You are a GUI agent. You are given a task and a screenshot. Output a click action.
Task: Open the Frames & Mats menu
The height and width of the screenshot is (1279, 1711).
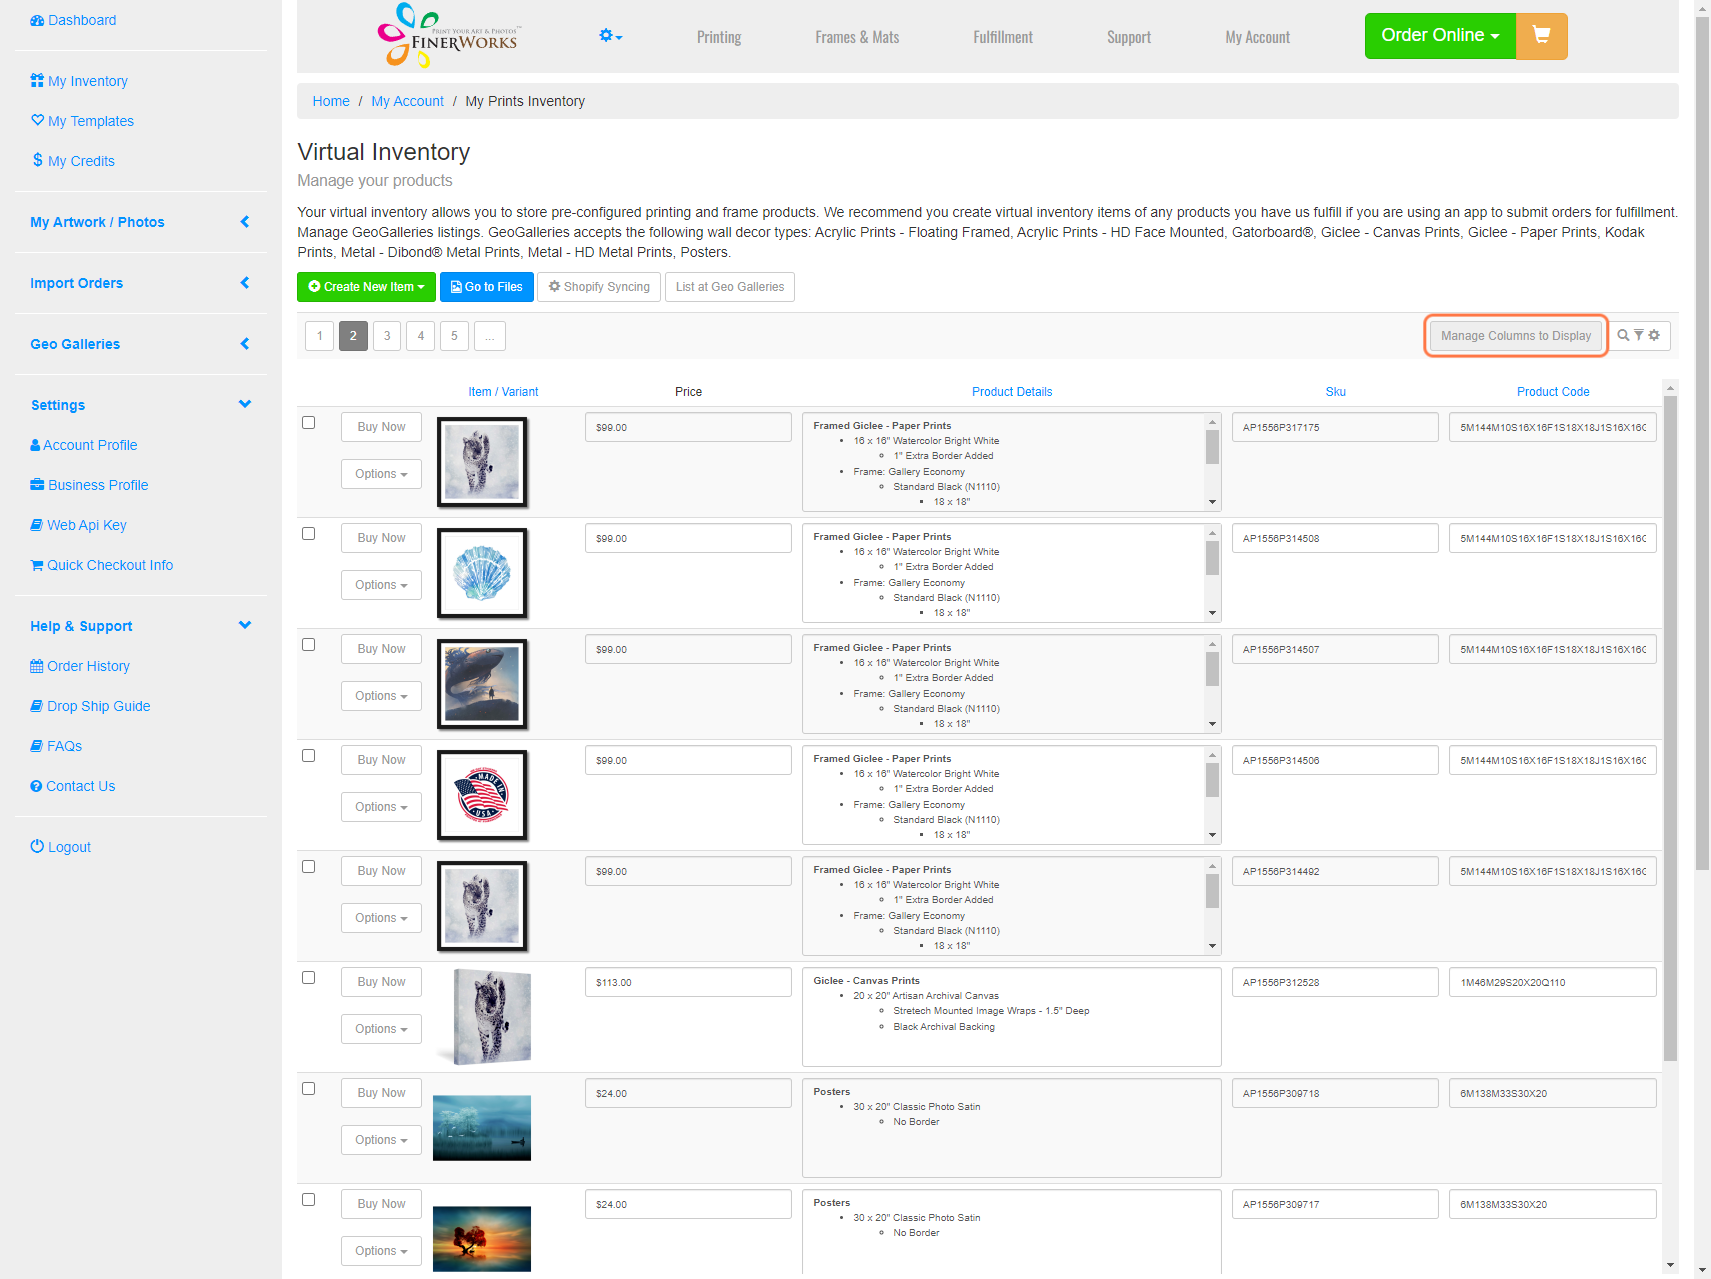(857, 37)
